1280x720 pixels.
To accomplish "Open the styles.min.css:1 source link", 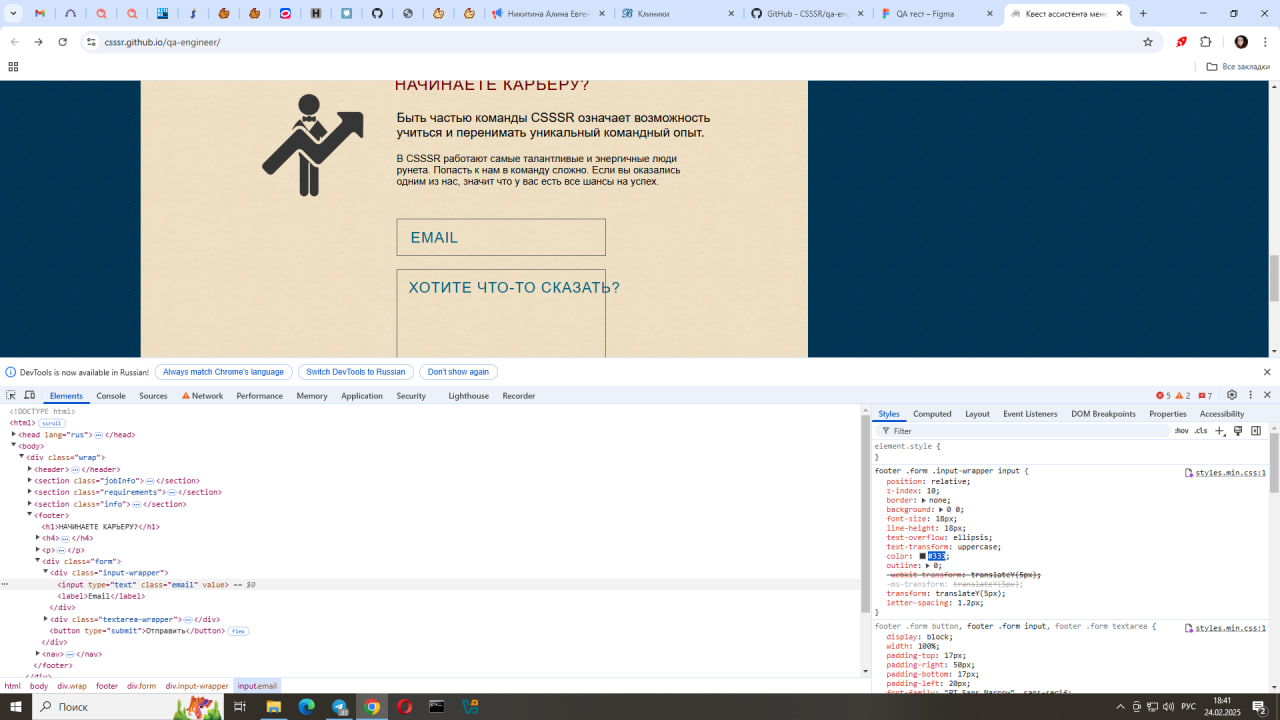I will coord(1230,472).
